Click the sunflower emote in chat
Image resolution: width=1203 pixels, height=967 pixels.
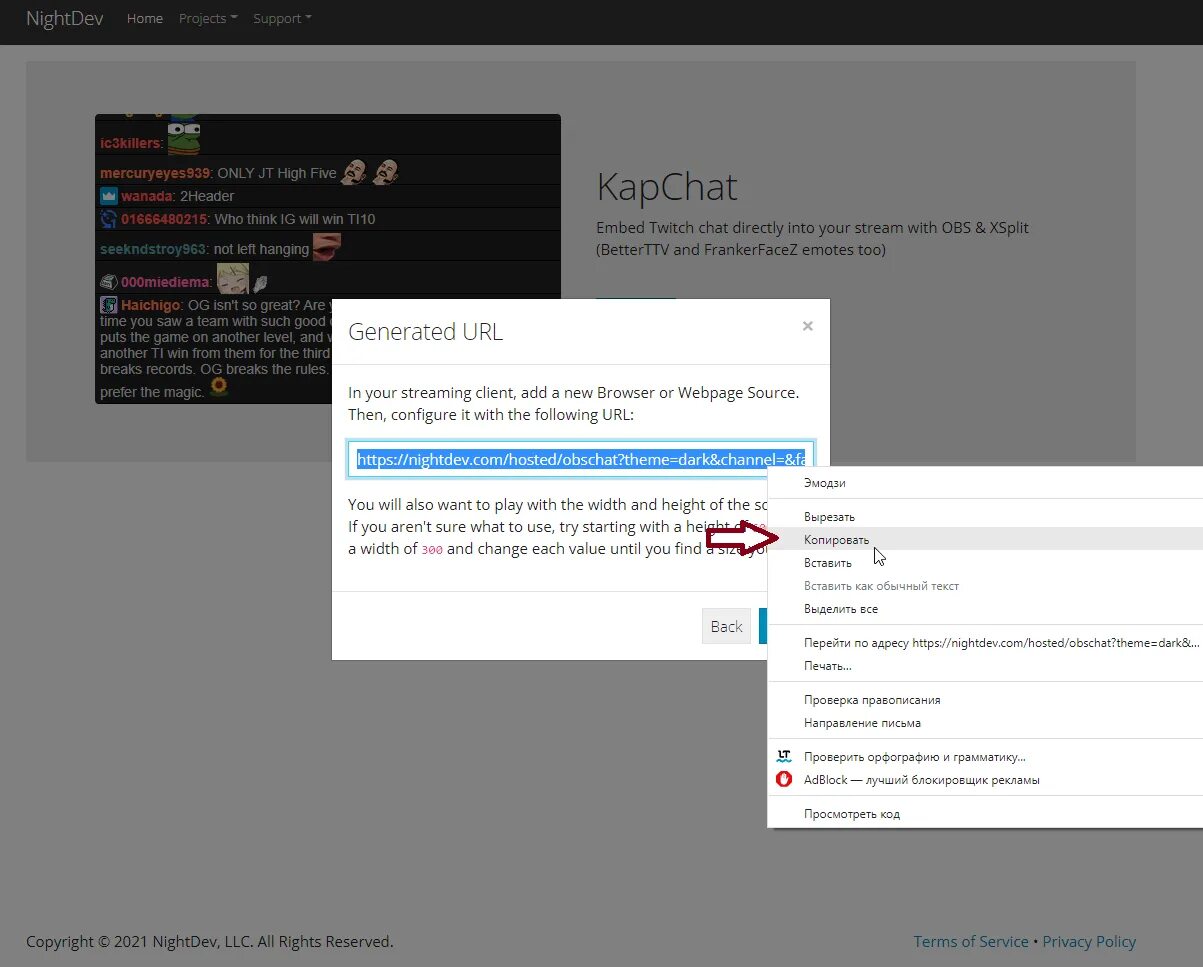pos(219,387)
